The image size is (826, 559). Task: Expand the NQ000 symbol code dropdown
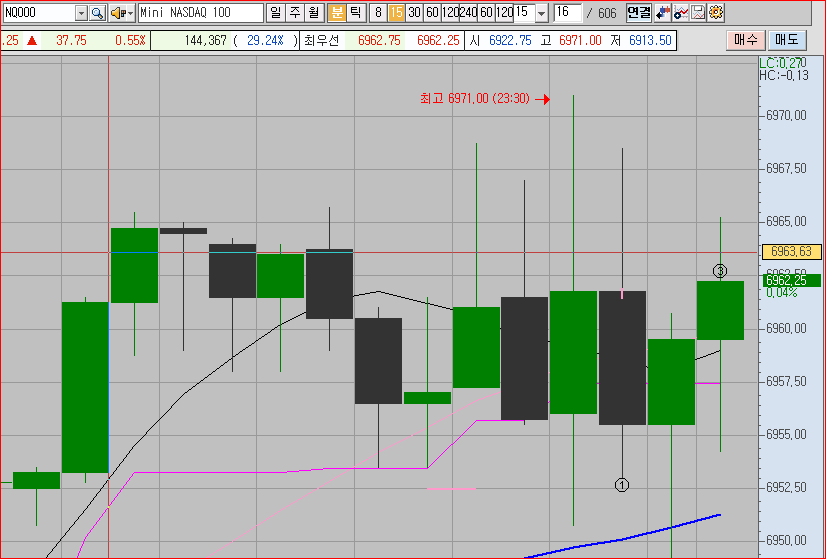pos(81,13)
